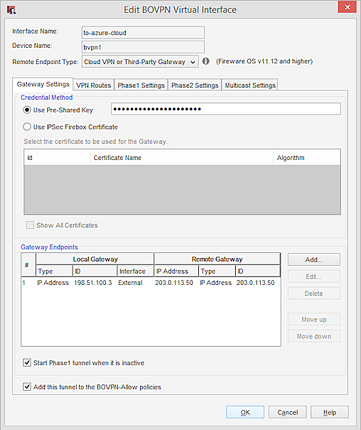This screenshot has height=430, width=361.
Task: Go to the Multicast Settings tab
Action: pyautogui.click(x=250, y=85)
